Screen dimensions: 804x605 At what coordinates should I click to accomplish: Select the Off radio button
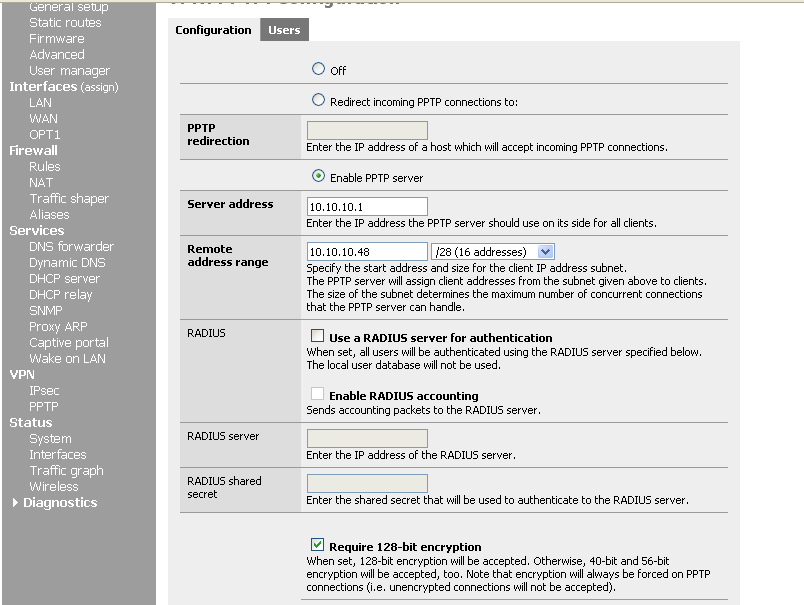coord(318,69)
